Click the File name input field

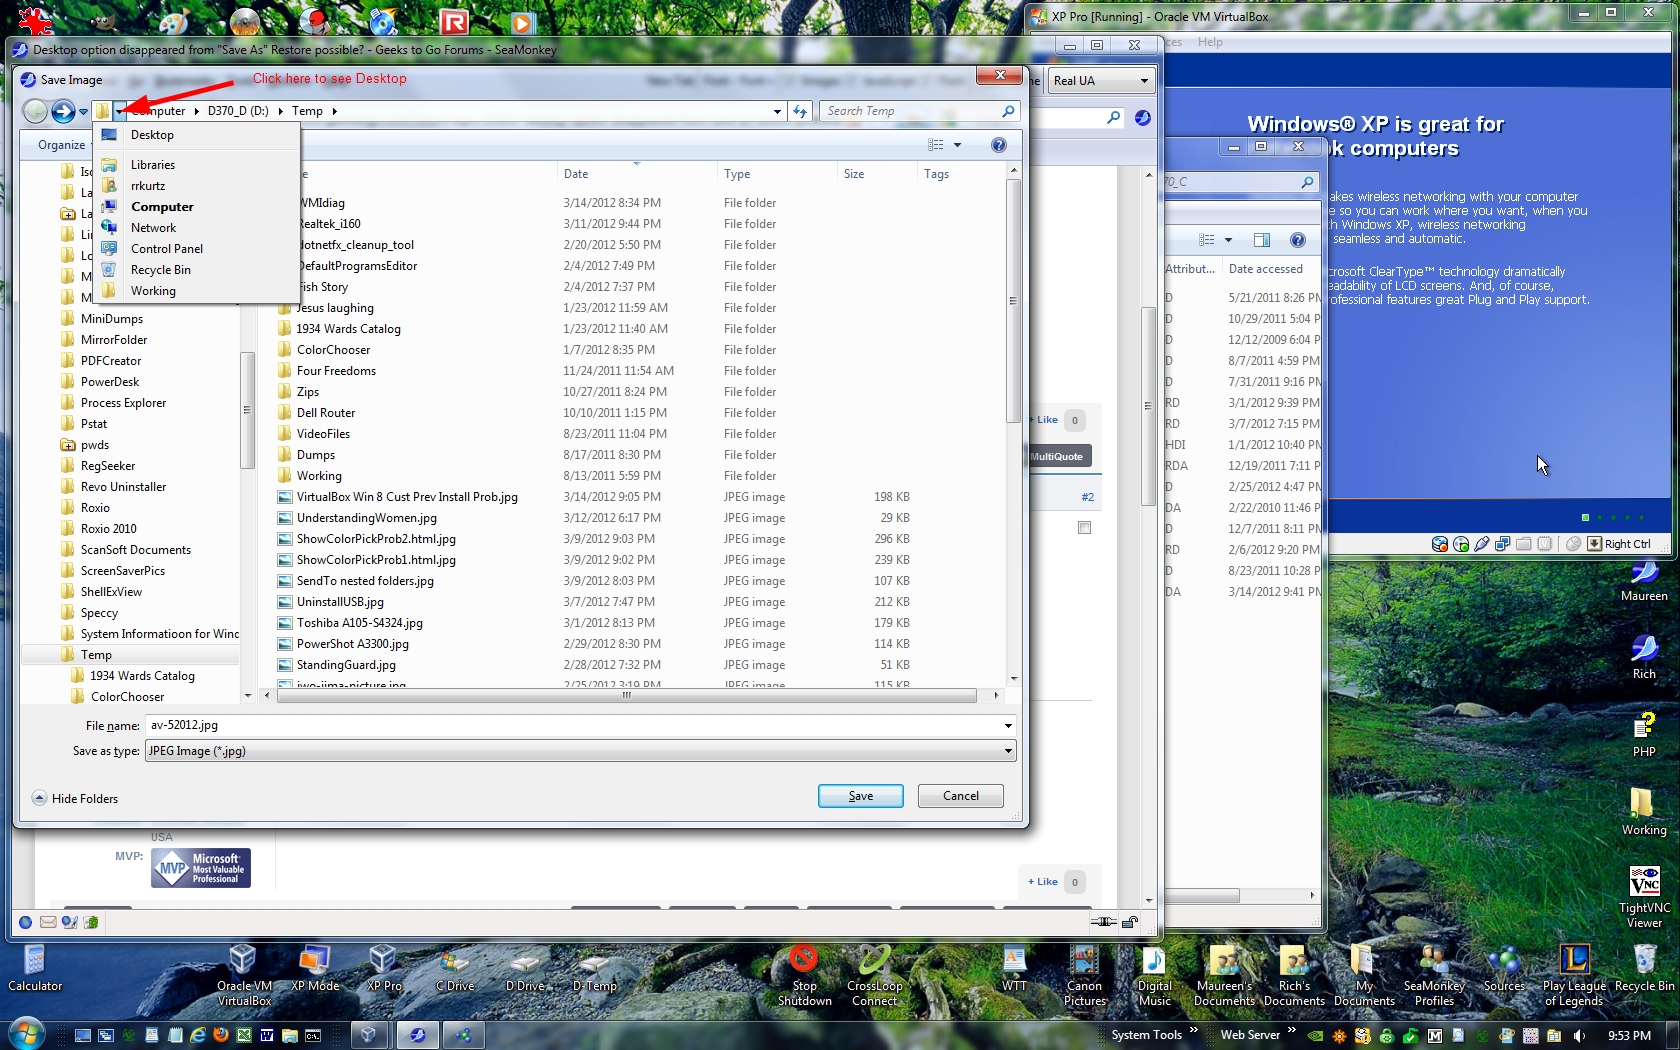pyautogui.click(x=575, y=726)
